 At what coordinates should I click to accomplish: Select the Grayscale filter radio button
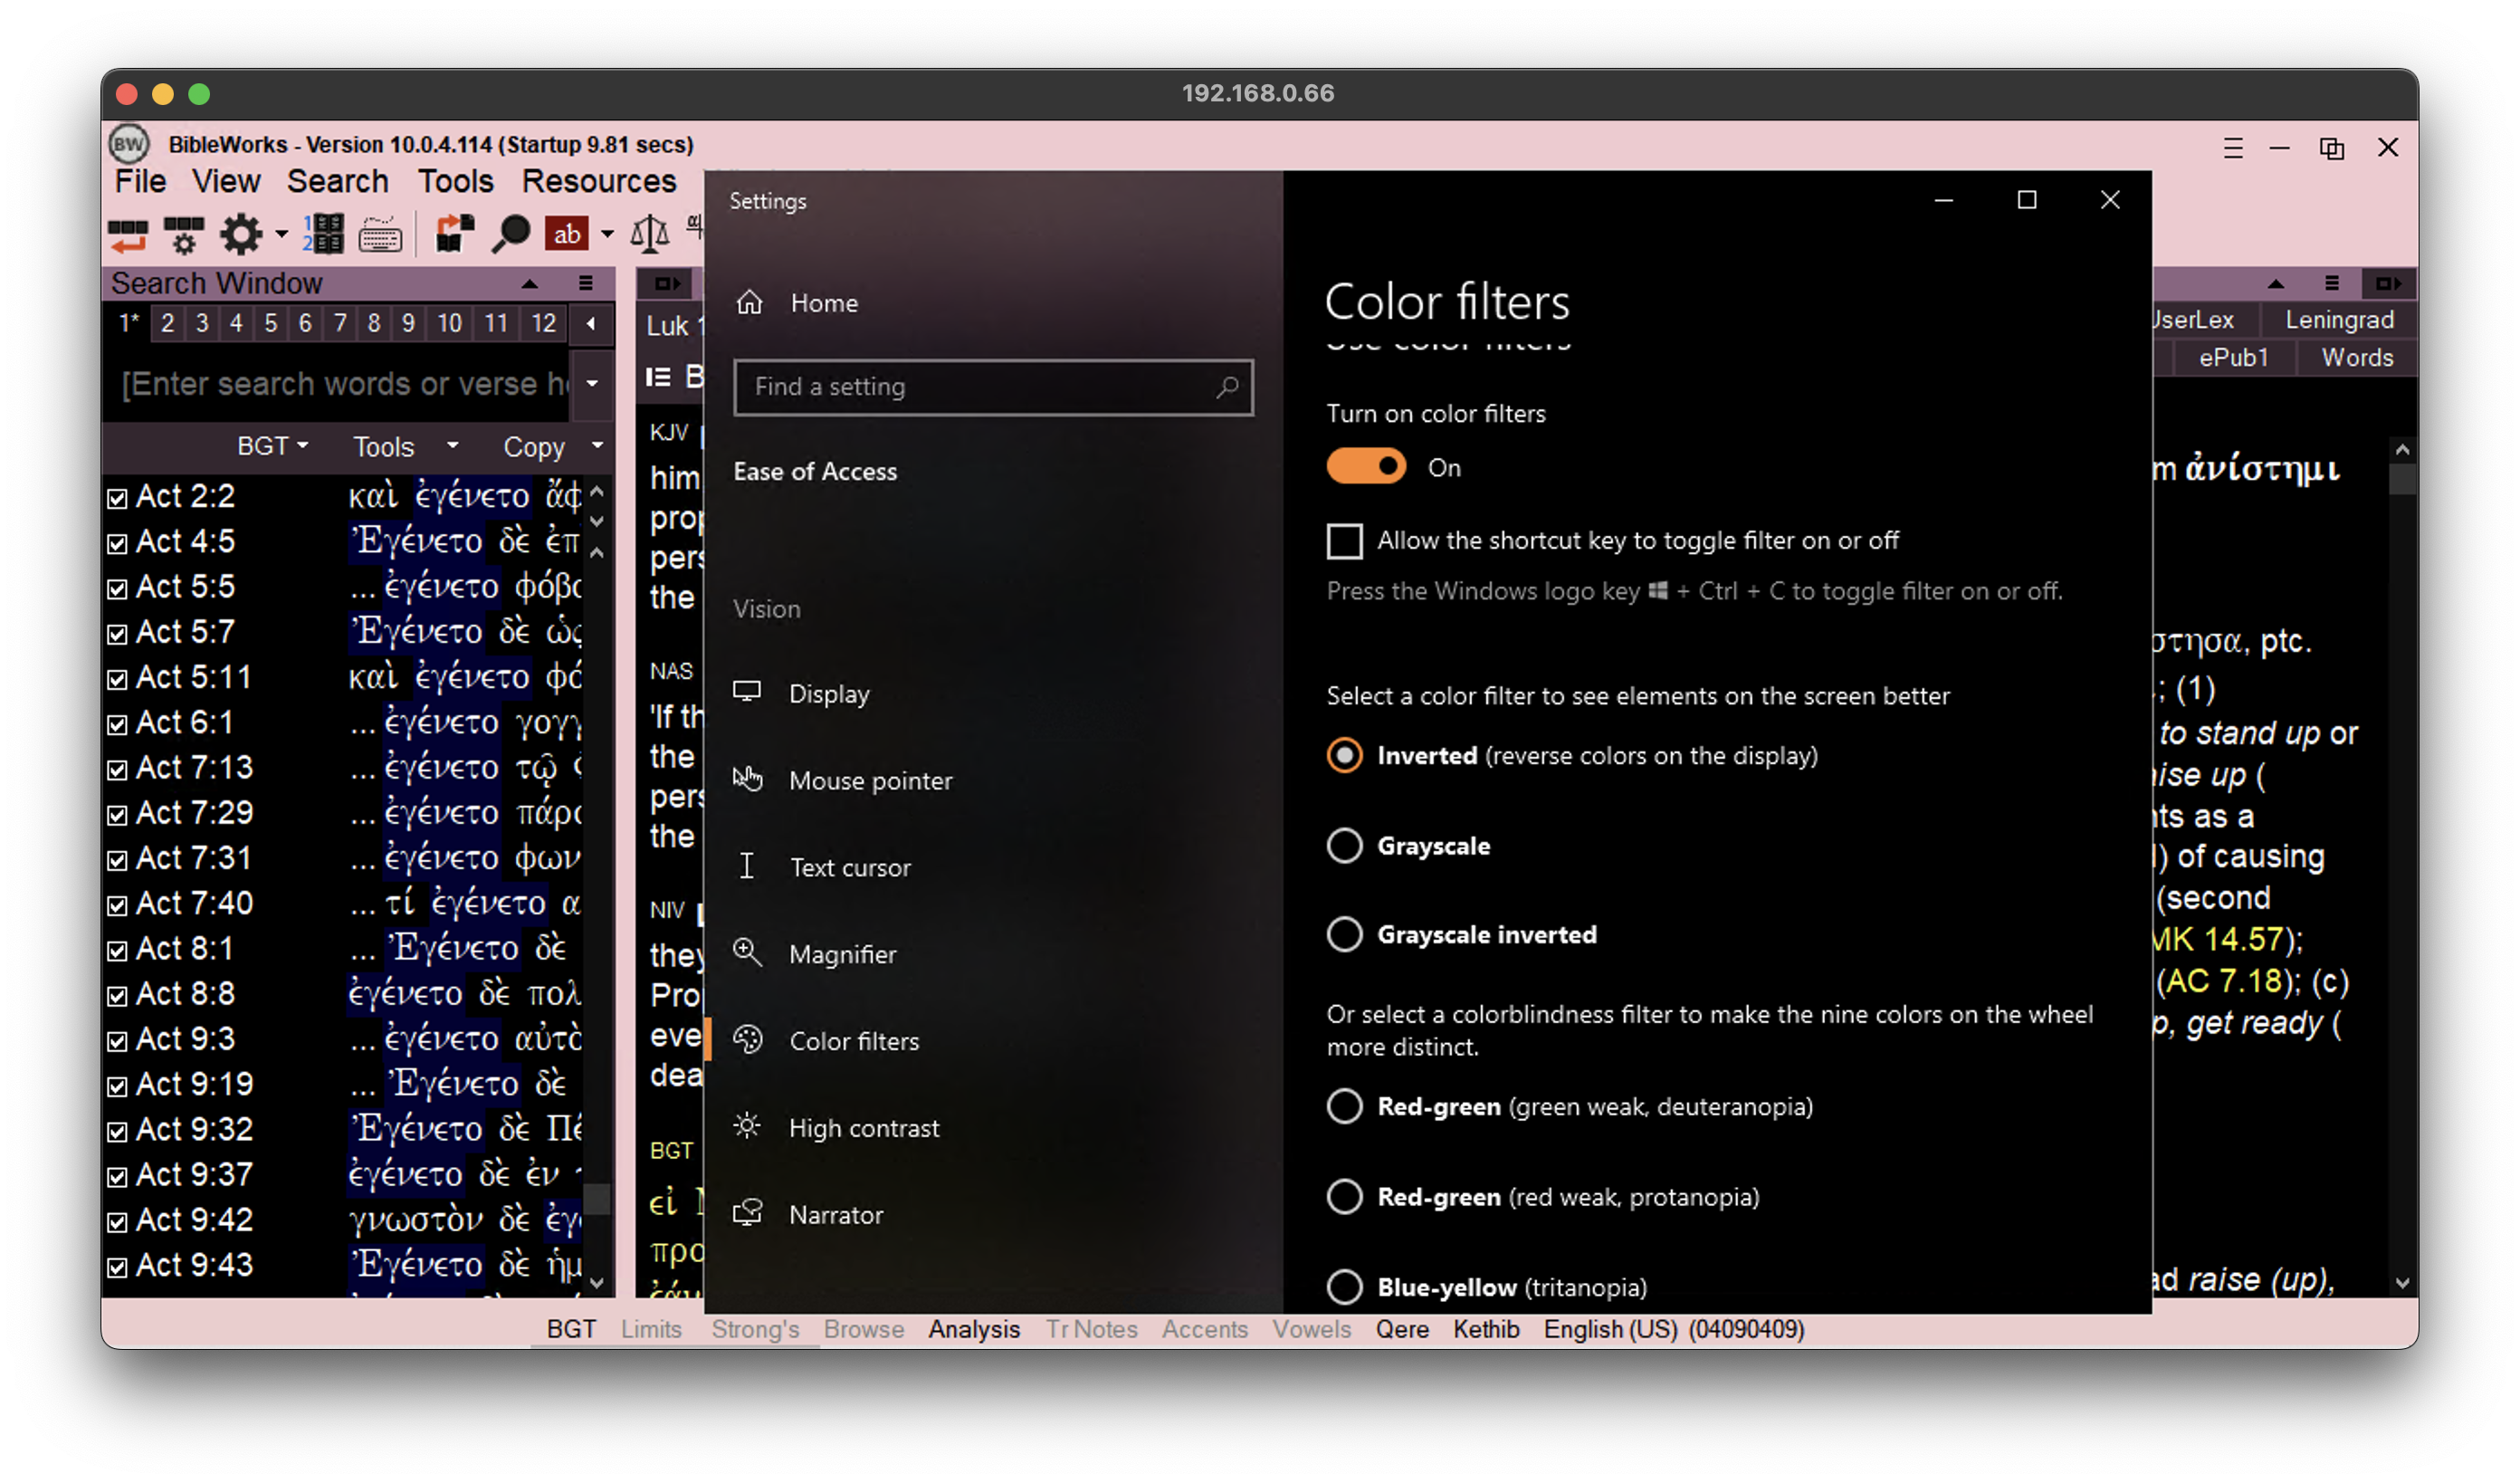point(1344,845)
